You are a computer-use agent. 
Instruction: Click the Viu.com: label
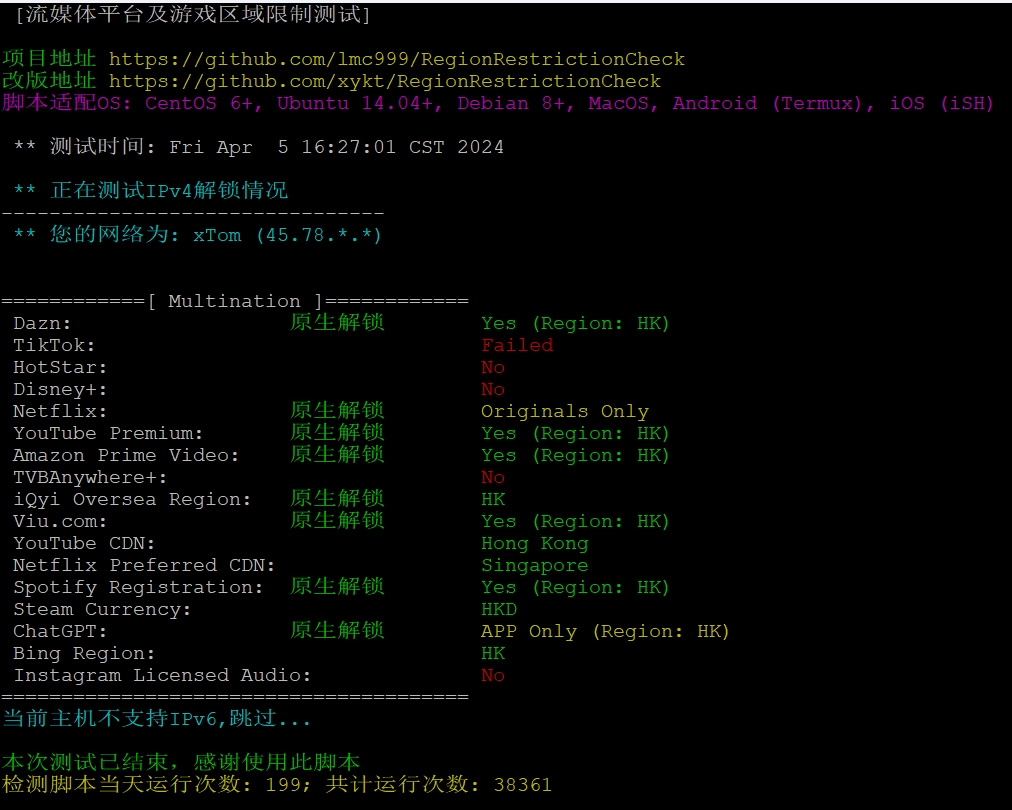(x=60, y=521)
